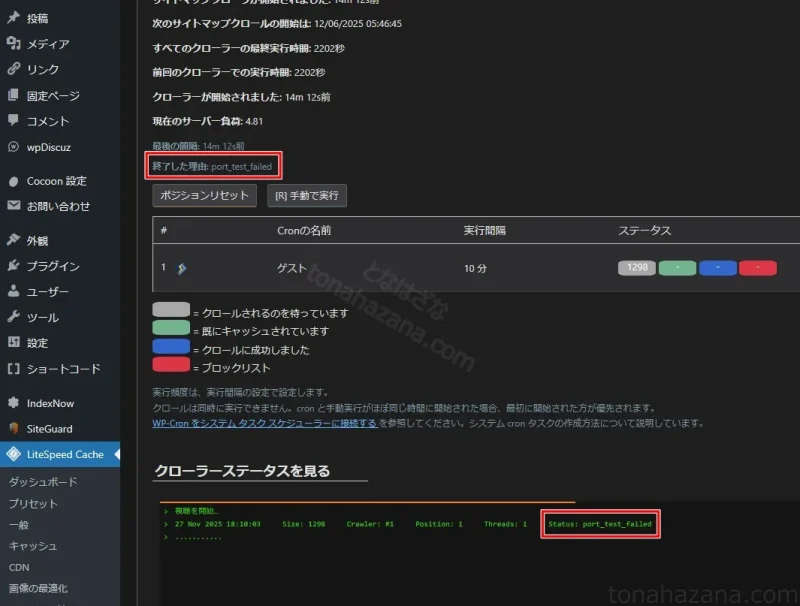Viewport: 800px width, 606px height.
Task: Click the speech bubble icon beside コメント
Action: point(13,121)
